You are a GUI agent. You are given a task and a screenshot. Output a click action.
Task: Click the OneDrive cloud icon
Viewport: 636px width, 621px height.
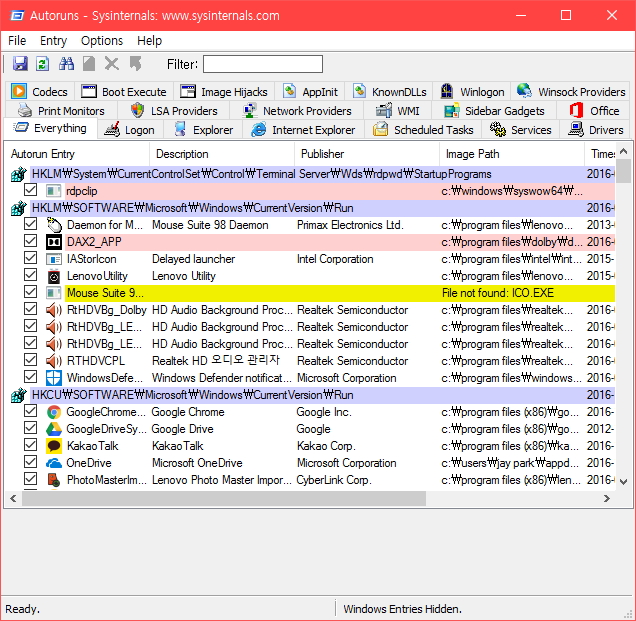coord(54,463)
